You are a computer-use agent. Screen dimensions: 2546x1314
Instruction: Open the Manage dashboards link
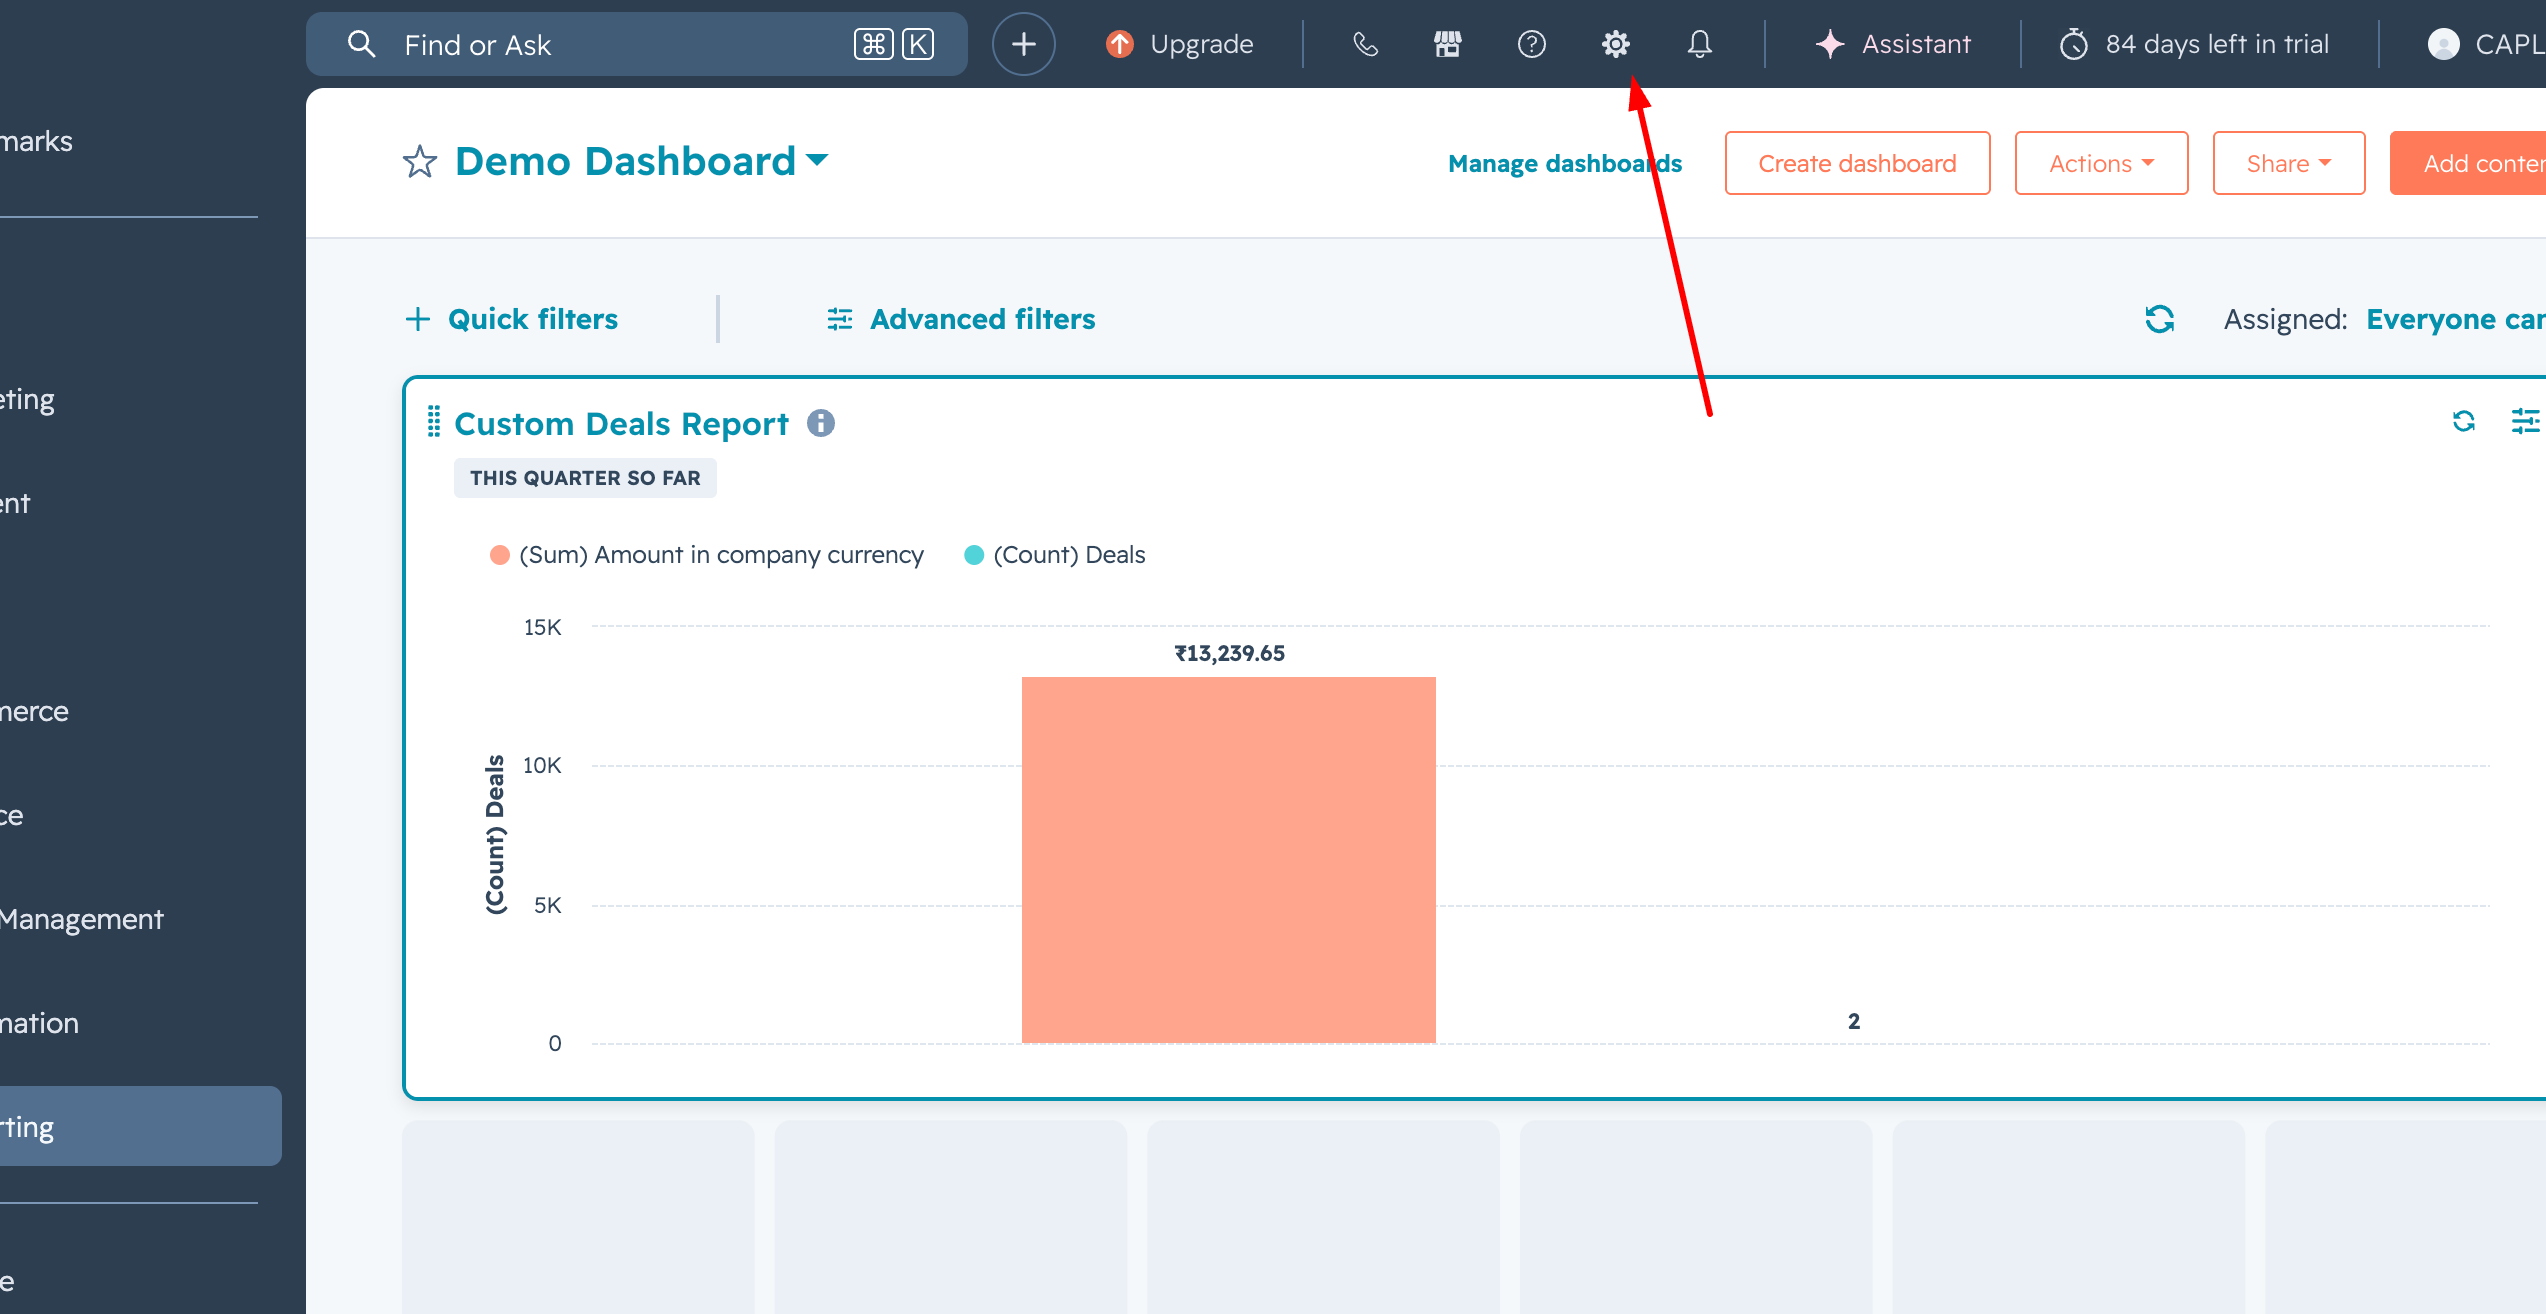tap(1564, 163)
